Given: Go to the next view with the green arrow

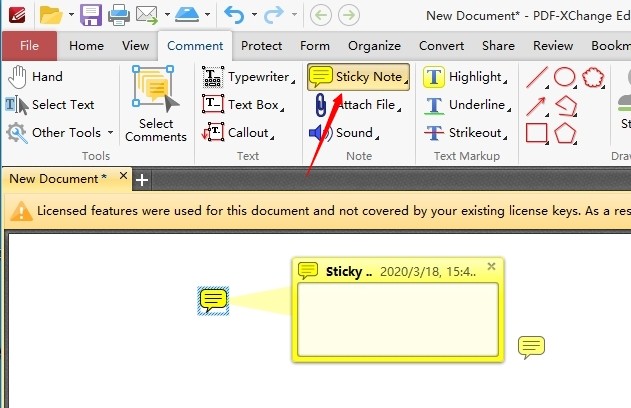Looking at the screenshot, I should pyautogui.click(x=349, y=15).
